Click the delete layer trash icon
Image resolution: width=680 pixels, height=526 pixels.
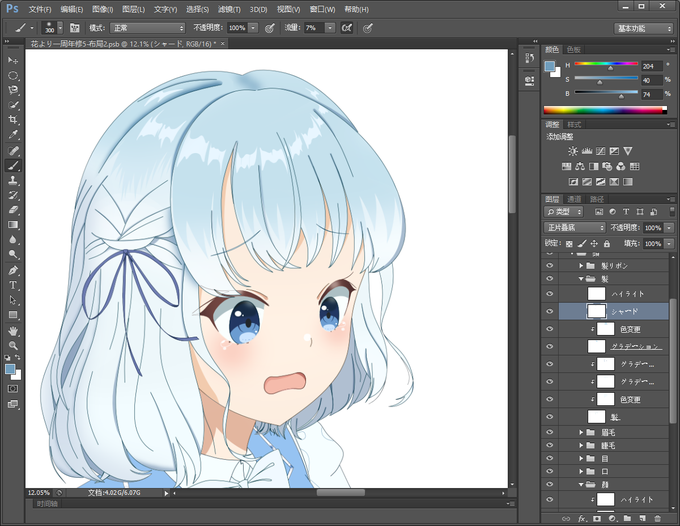click(x=657, y=519)
